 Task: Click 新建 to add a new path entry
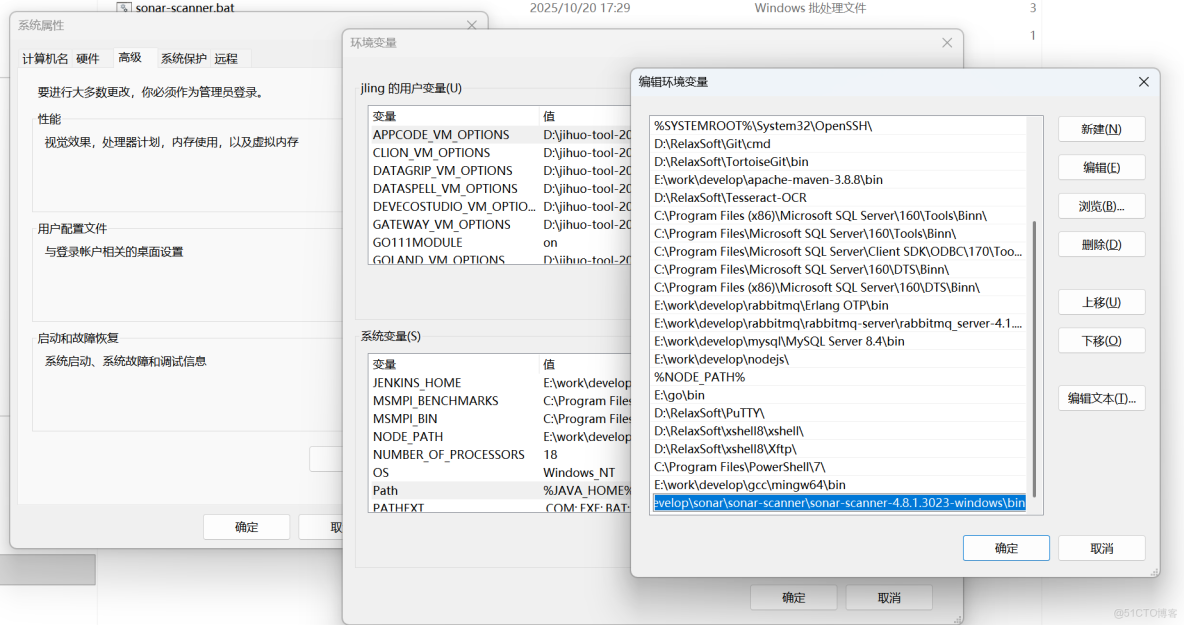[1101, 128]
